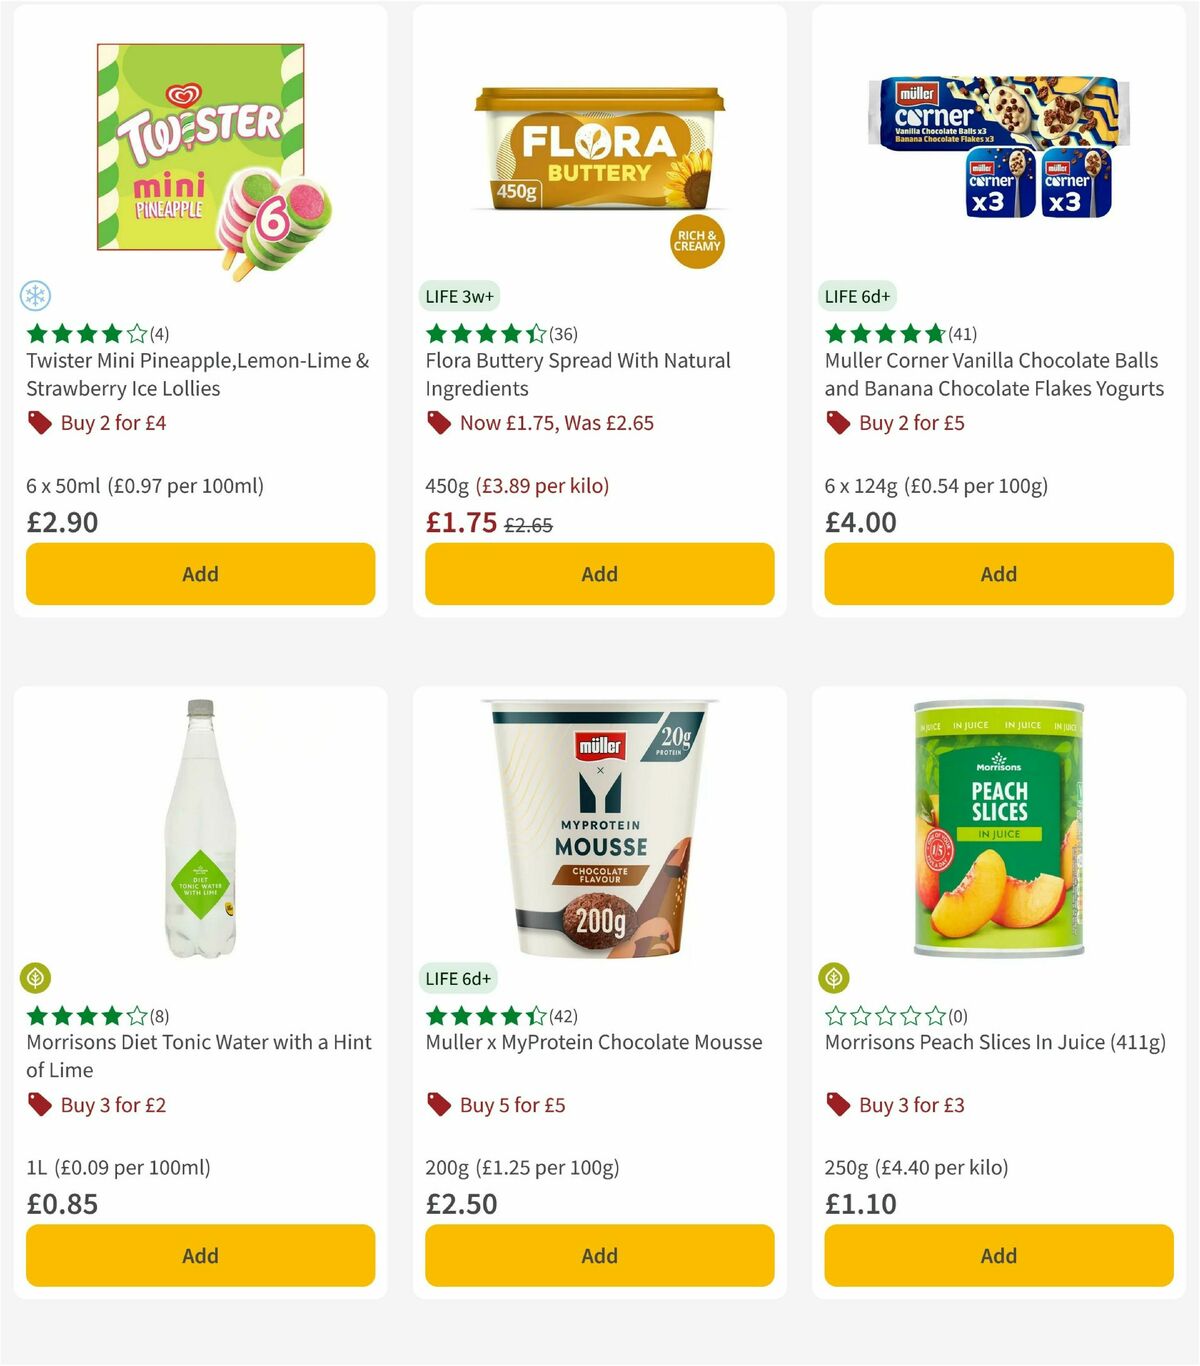This screenshot has height=1366, width=1200.
Task: Open the Twister Mini Pineapple product title
Action: (196, 374)
